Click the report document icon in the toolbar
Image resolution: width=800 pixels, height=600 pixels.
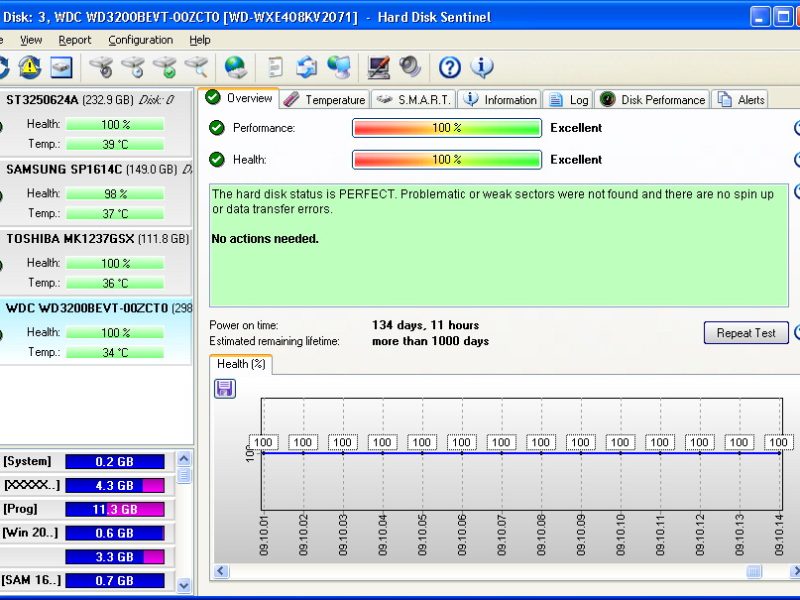[x=275, y=67]
